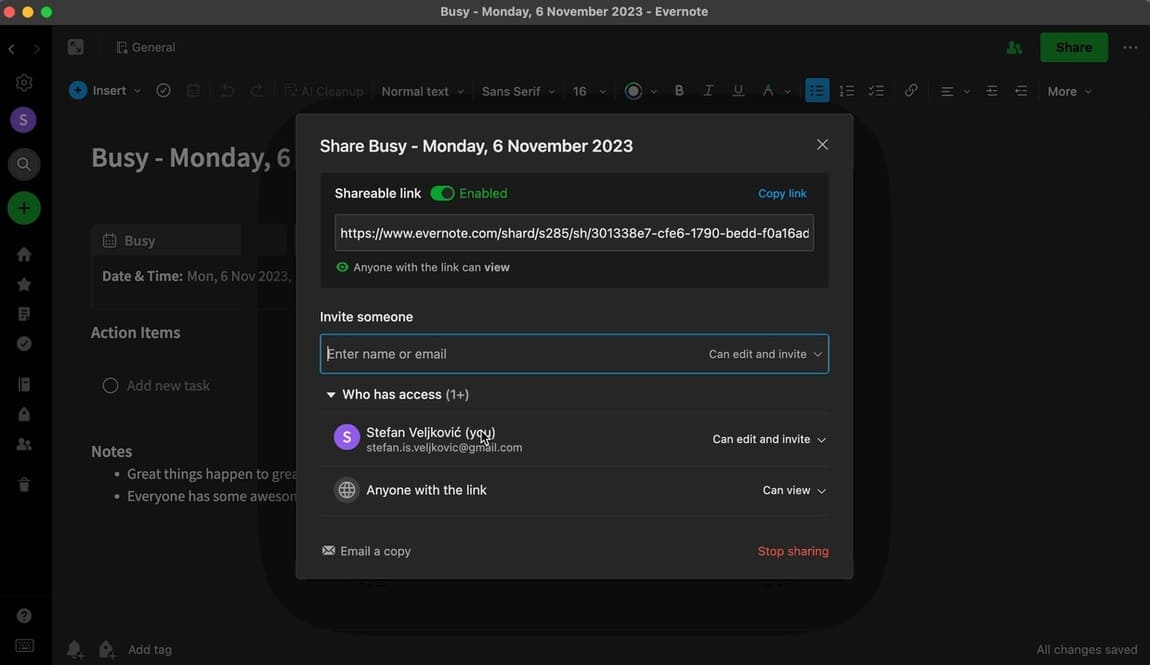Screen dimensions: 1150x665
Task: Open Search in the sidebar
Action: click(x=23, y=164)
